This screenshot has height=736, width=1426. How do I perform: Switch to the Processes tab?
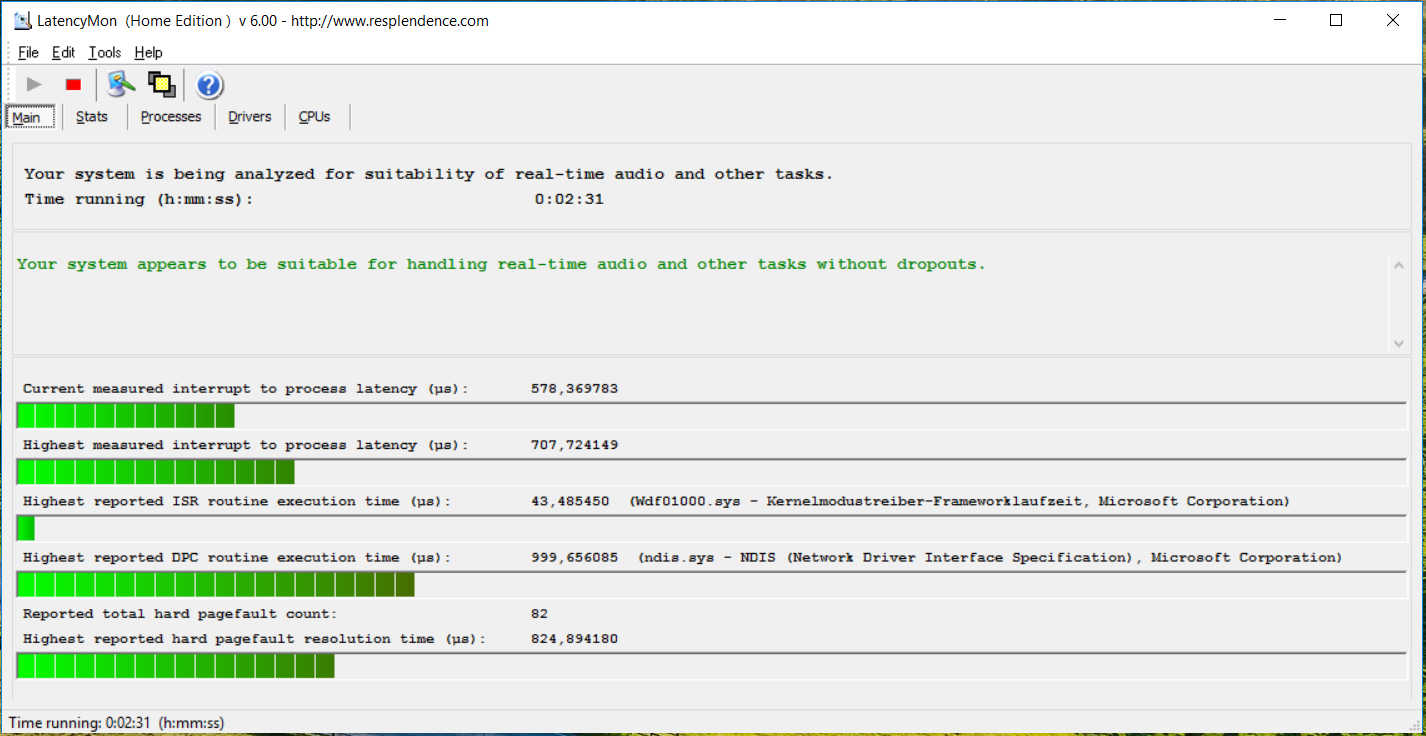pos(171,117)
